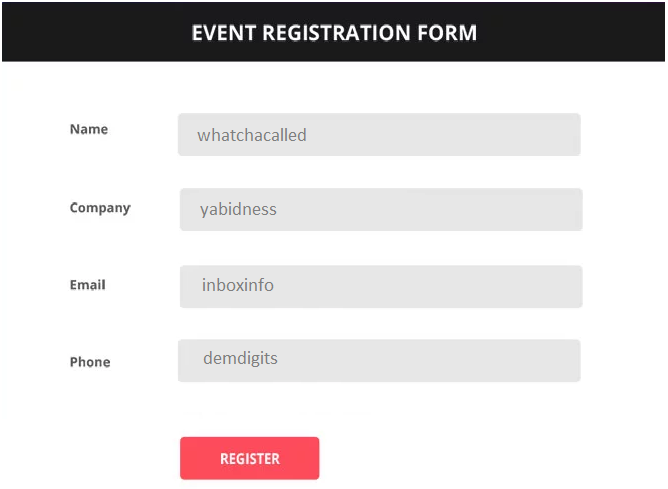Click the 'yabidness' placeholder text
Image resolution: width=668 pixels, height=489 pixels.
pos(239,210)
